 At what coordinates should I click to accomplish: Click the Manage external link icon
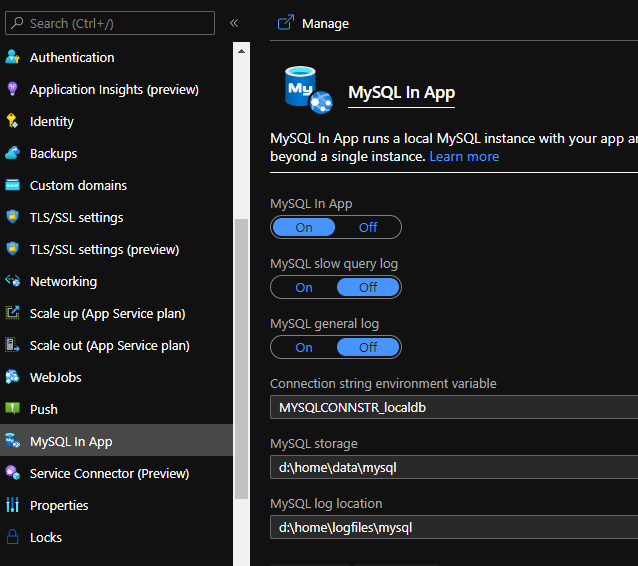tap(286, 23)
